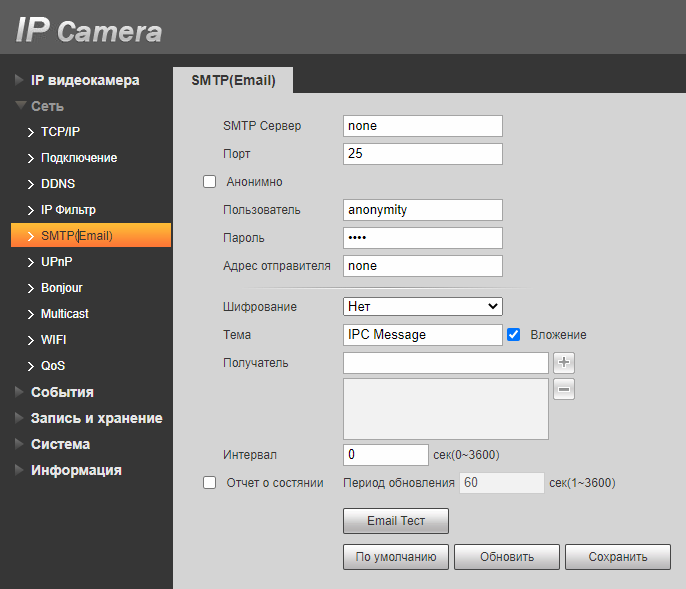
Task: Go to Multicast settings
Action: pos(65,314)
